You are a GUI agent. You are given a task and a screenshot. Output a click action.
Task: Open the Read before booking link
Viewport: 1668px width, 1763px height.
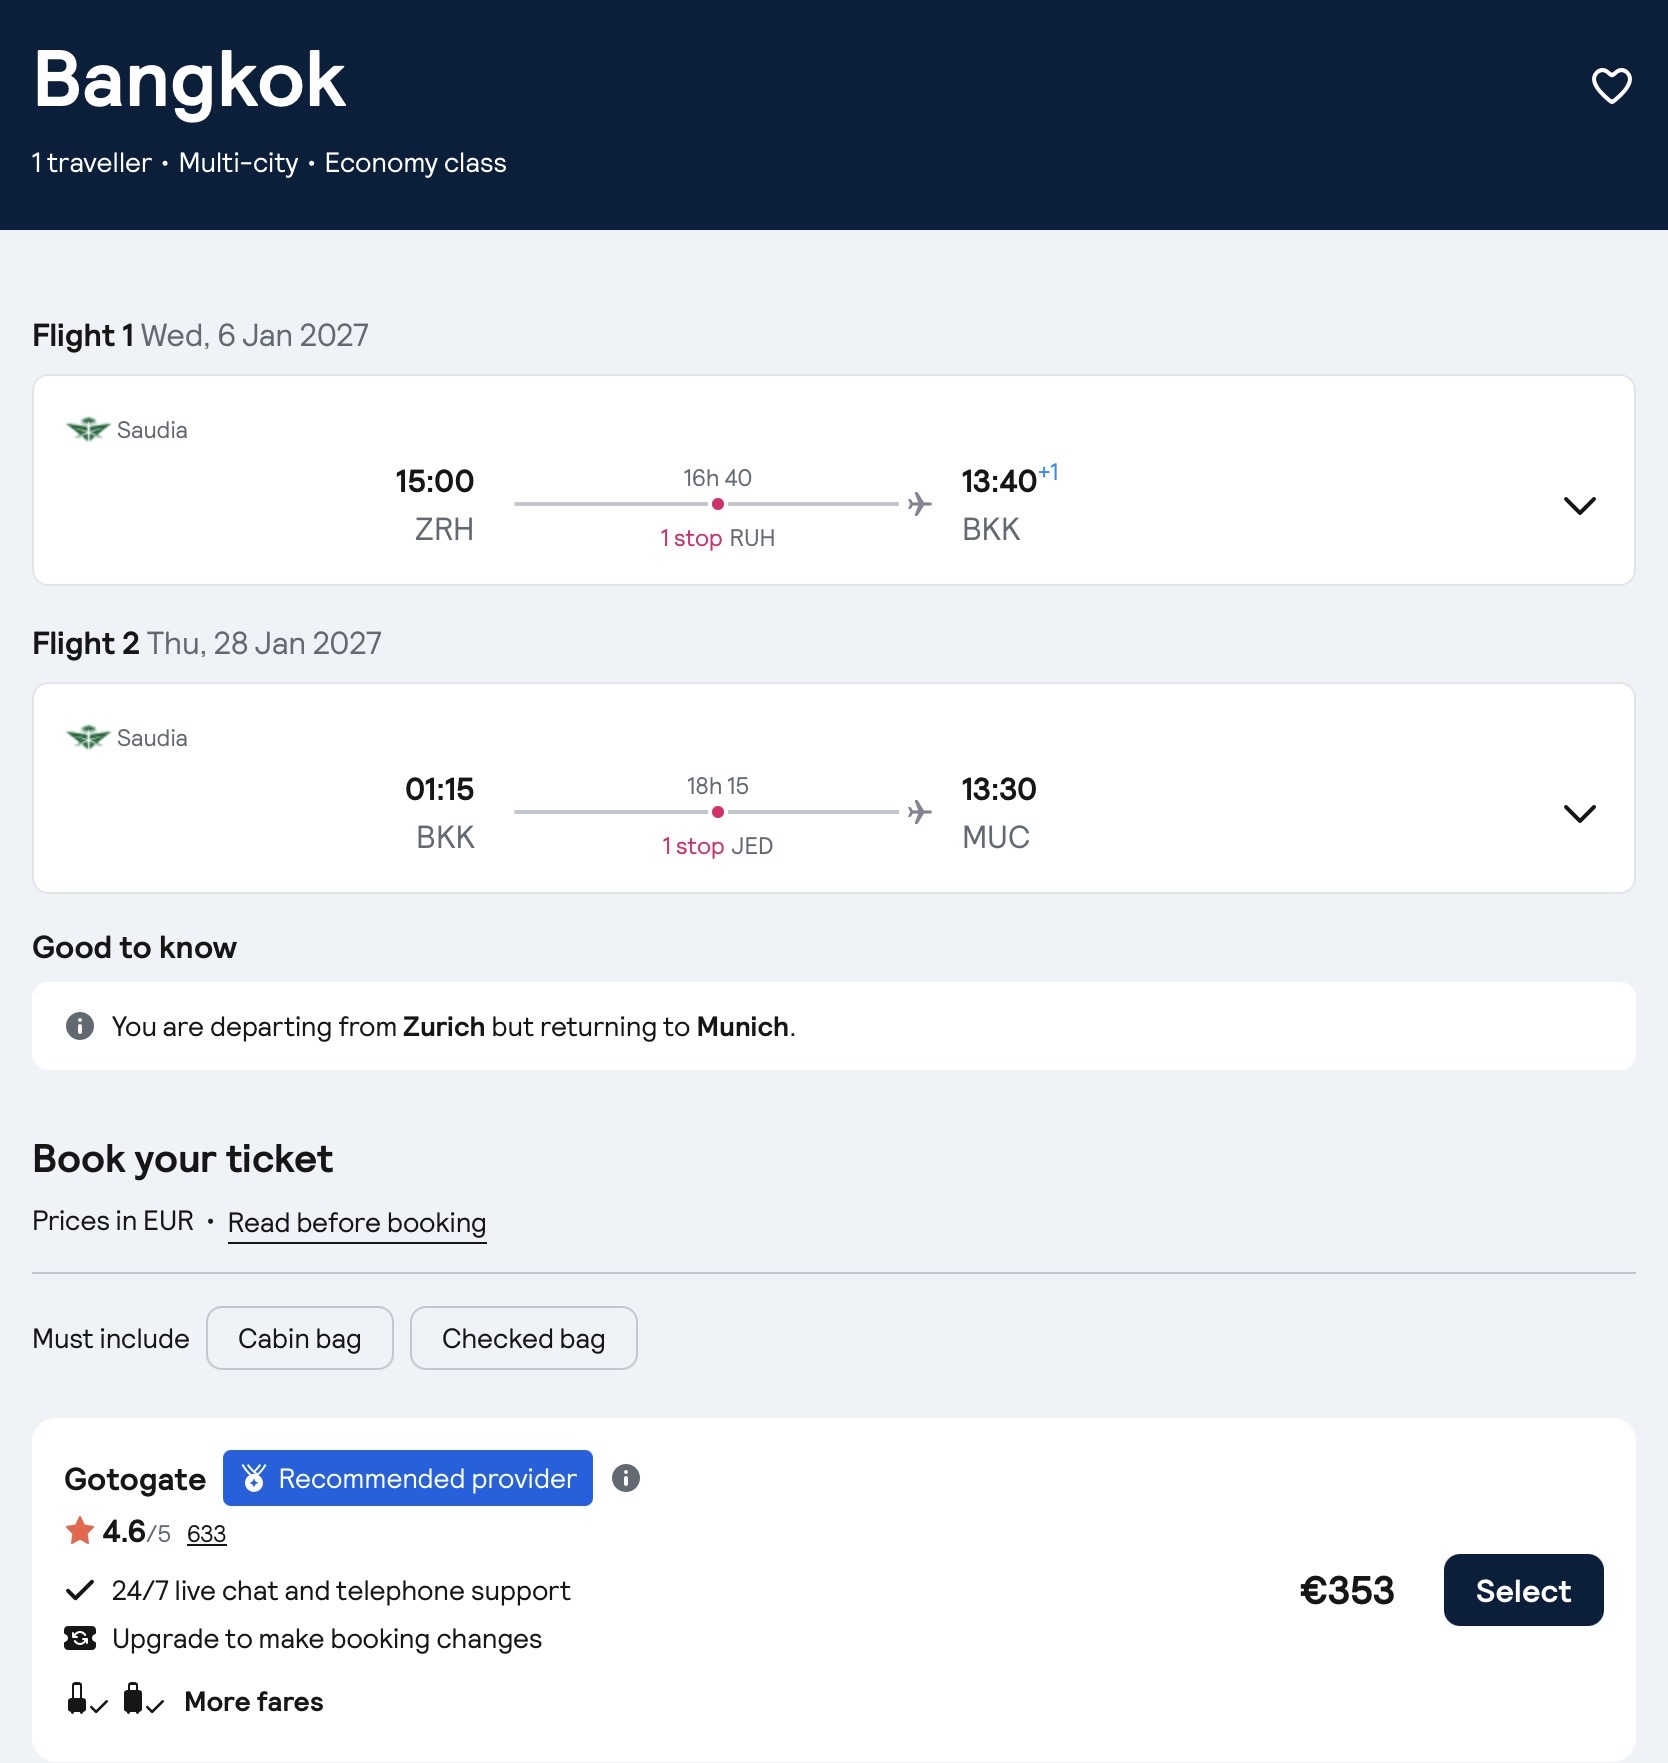357,1223
